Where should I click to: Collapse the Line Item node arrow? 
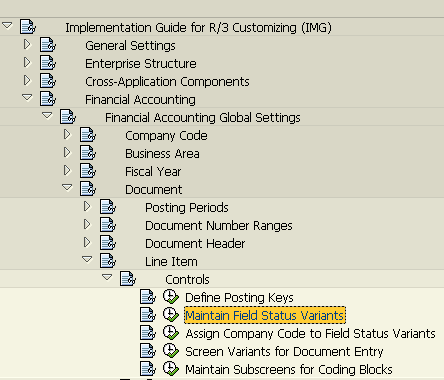[x=87, y=259]
